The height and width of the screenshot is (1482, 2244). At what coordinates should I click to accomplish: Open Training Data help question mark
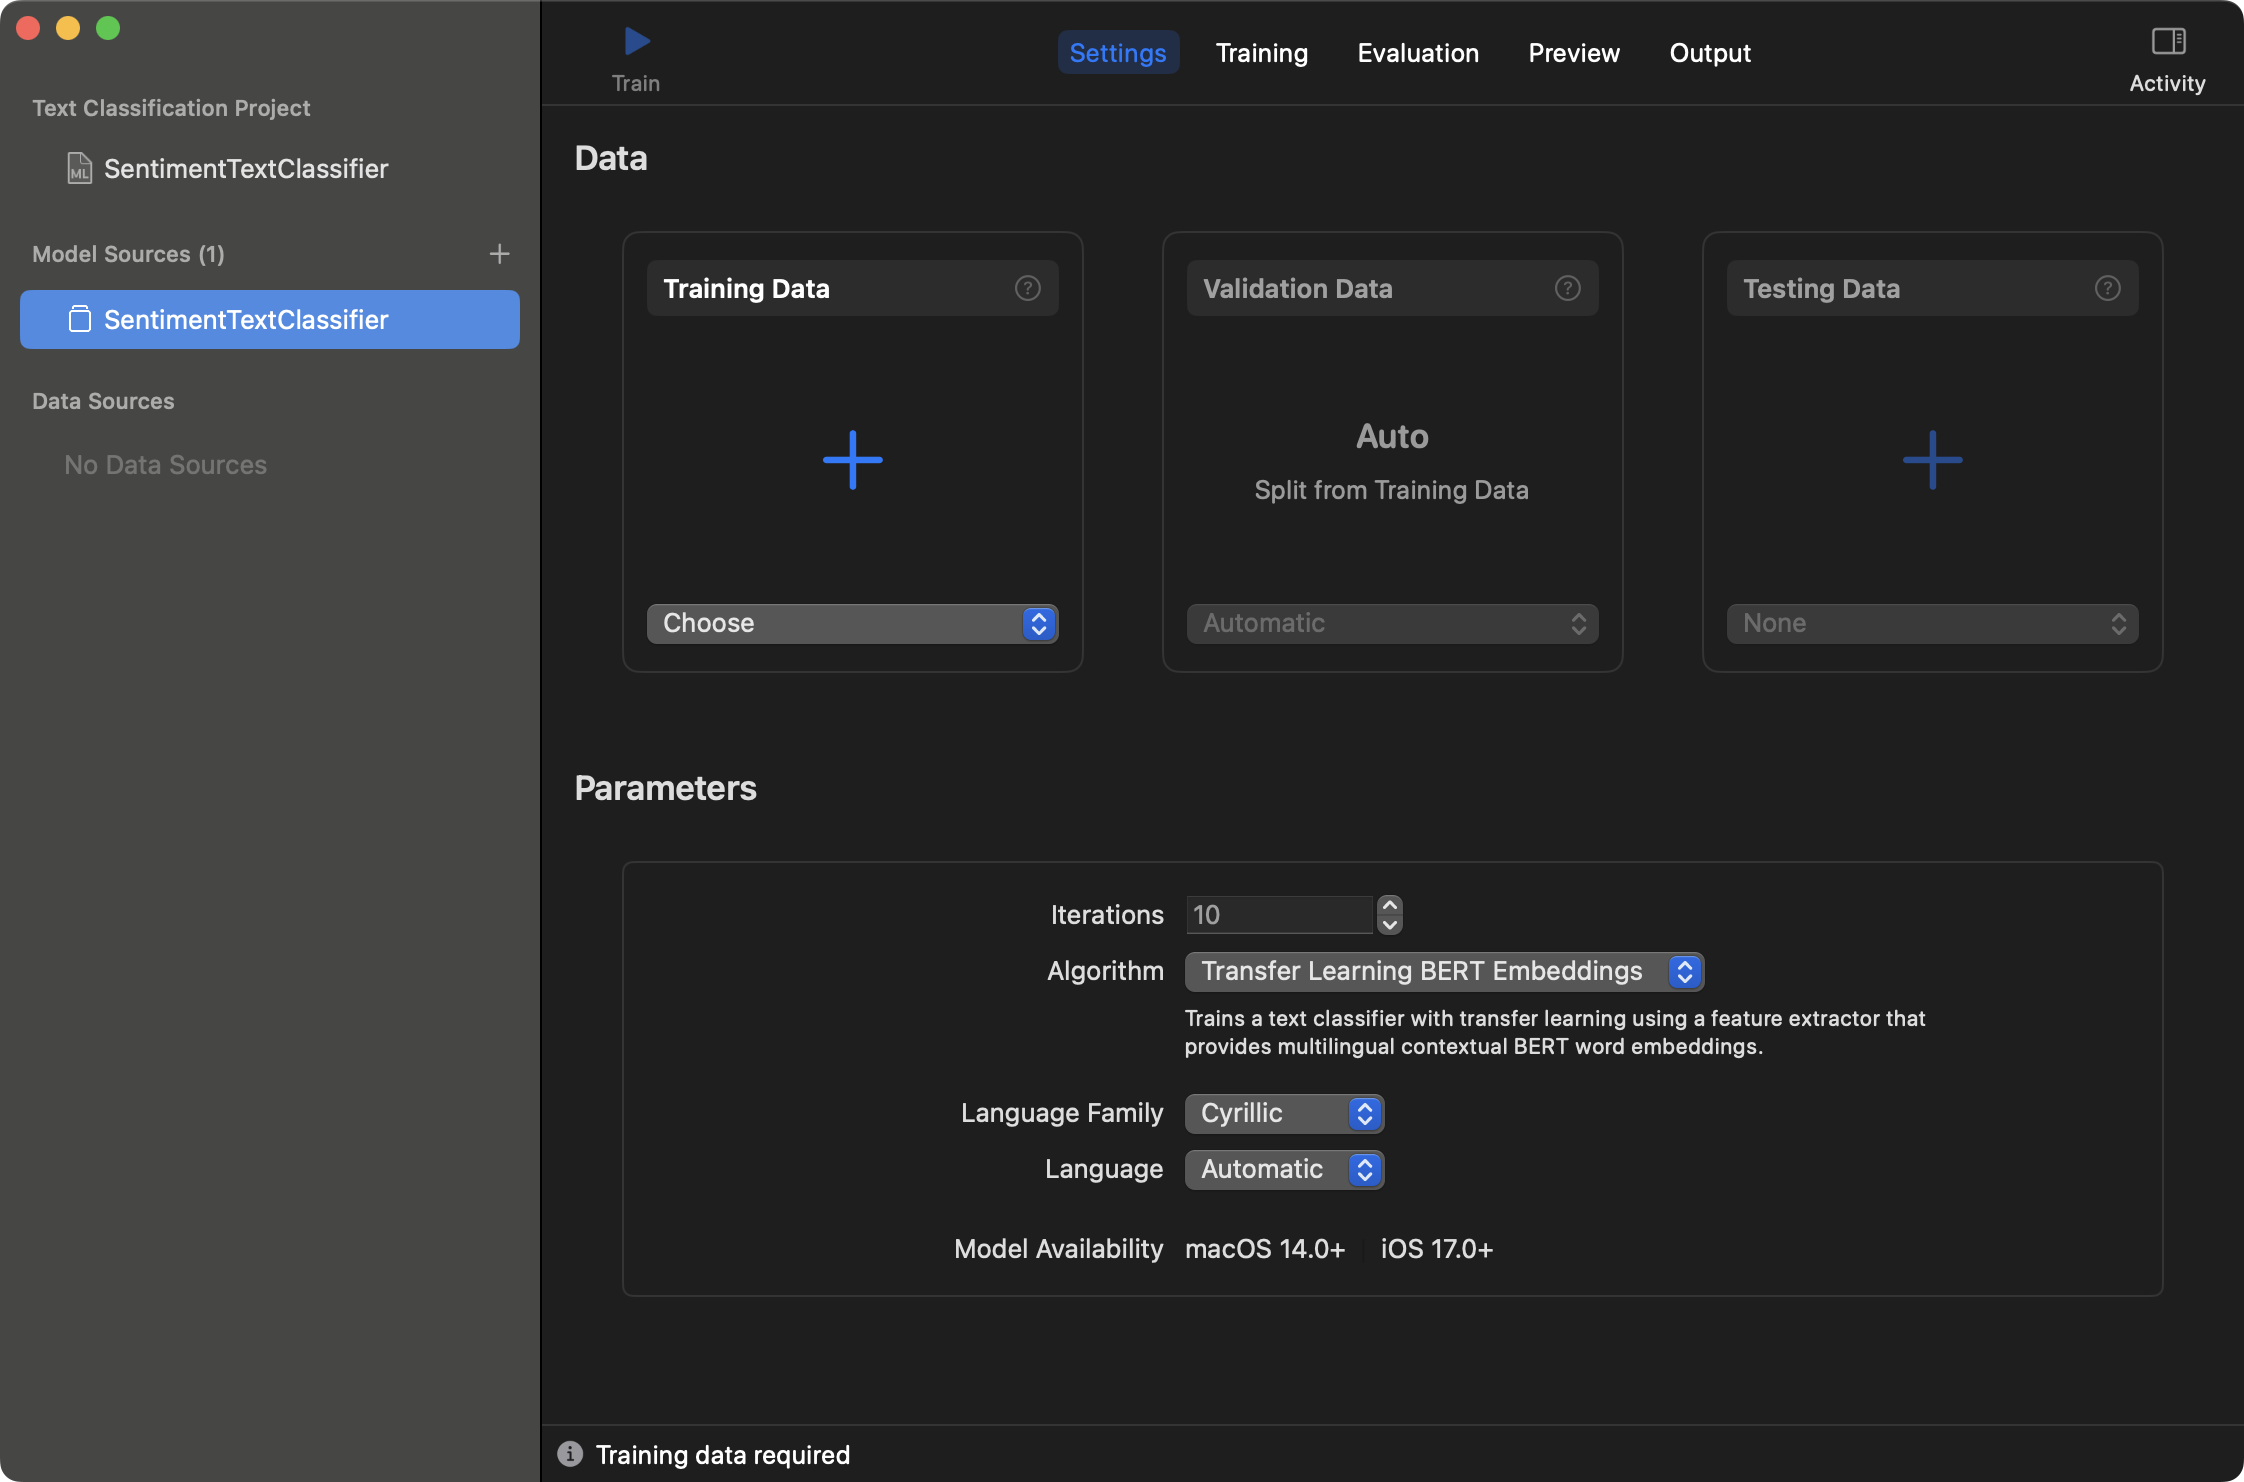(1027, 288)
